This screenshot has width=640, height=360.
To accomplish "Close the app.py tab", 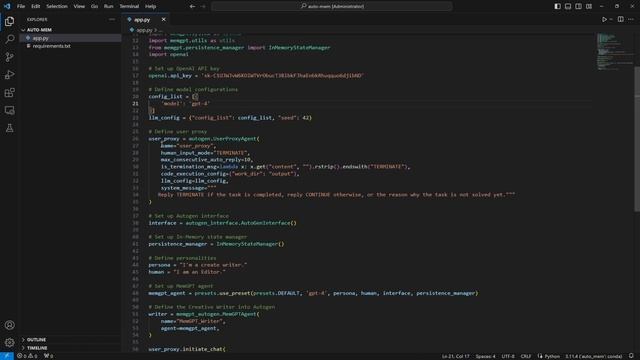I will tap(164, 20).
